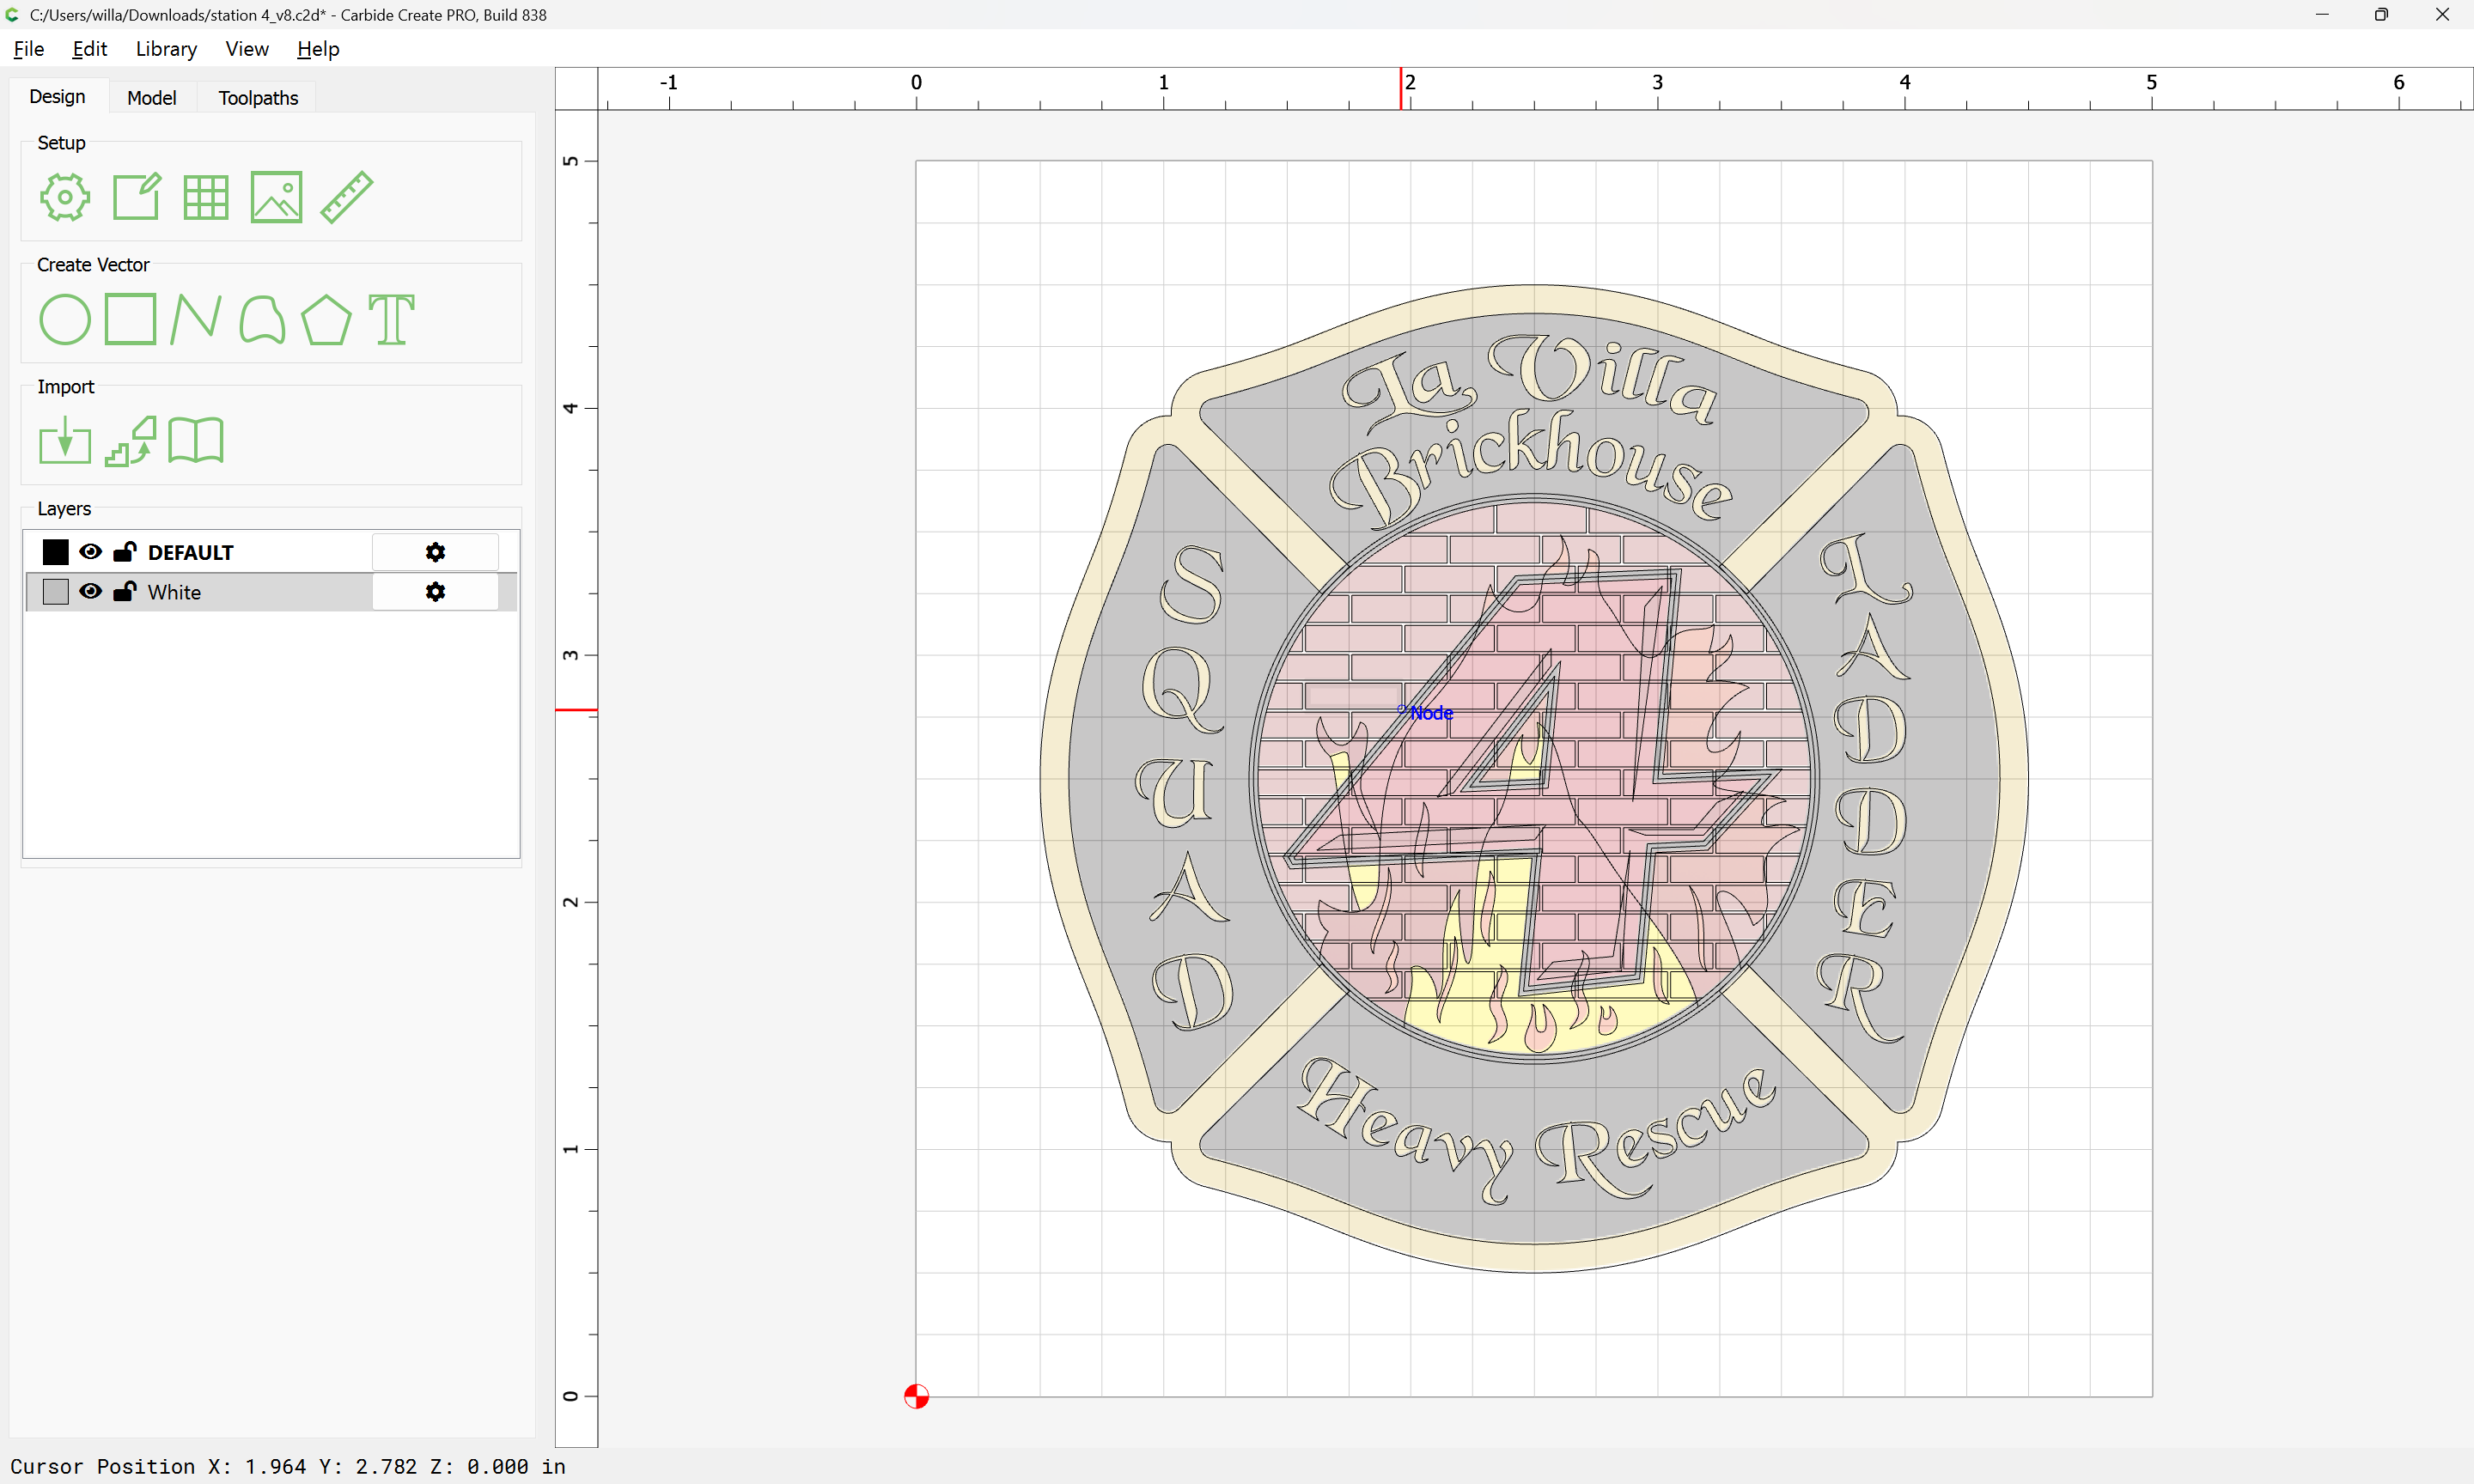Select the measure ruler tool
The height and width of the screenshot is (1484, 2474).
pyautogui.click(x=346, y=197)
